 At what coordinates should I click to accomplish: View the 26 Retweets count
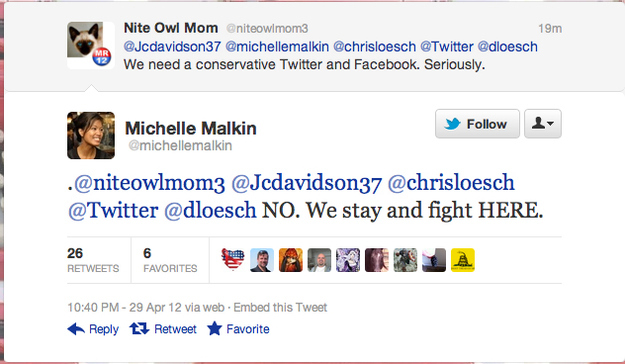93,260
